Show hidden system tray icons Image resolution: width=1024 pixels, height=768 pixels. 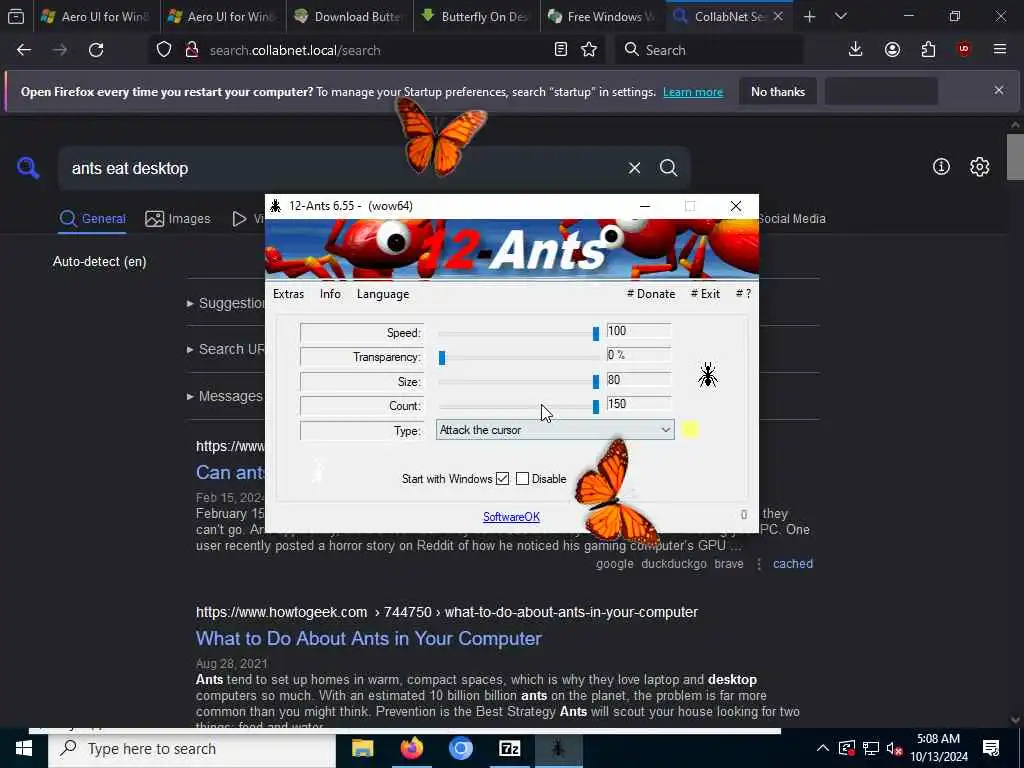point(823,748)
